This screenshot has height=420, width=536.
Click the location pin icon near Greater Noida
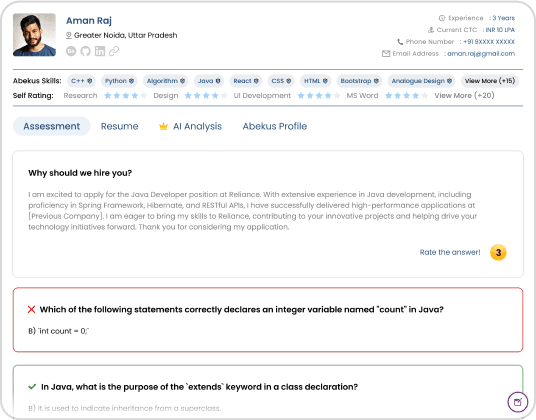click(69, 35)
